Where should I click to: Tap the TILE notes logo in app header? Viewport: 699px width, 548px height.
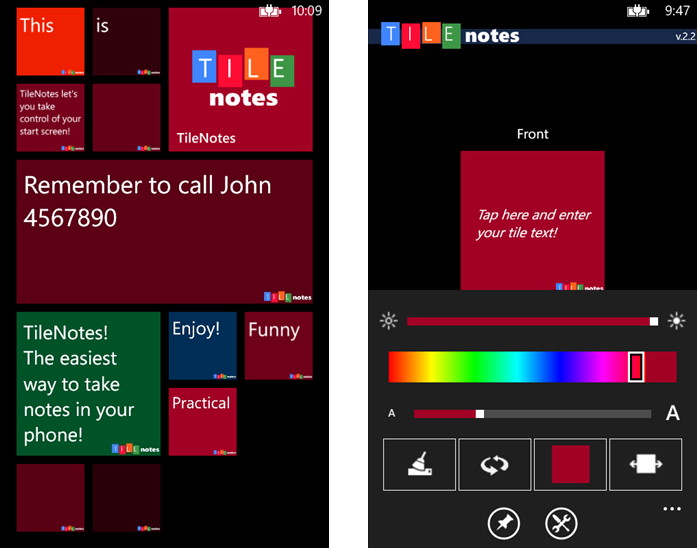[450, 35]
